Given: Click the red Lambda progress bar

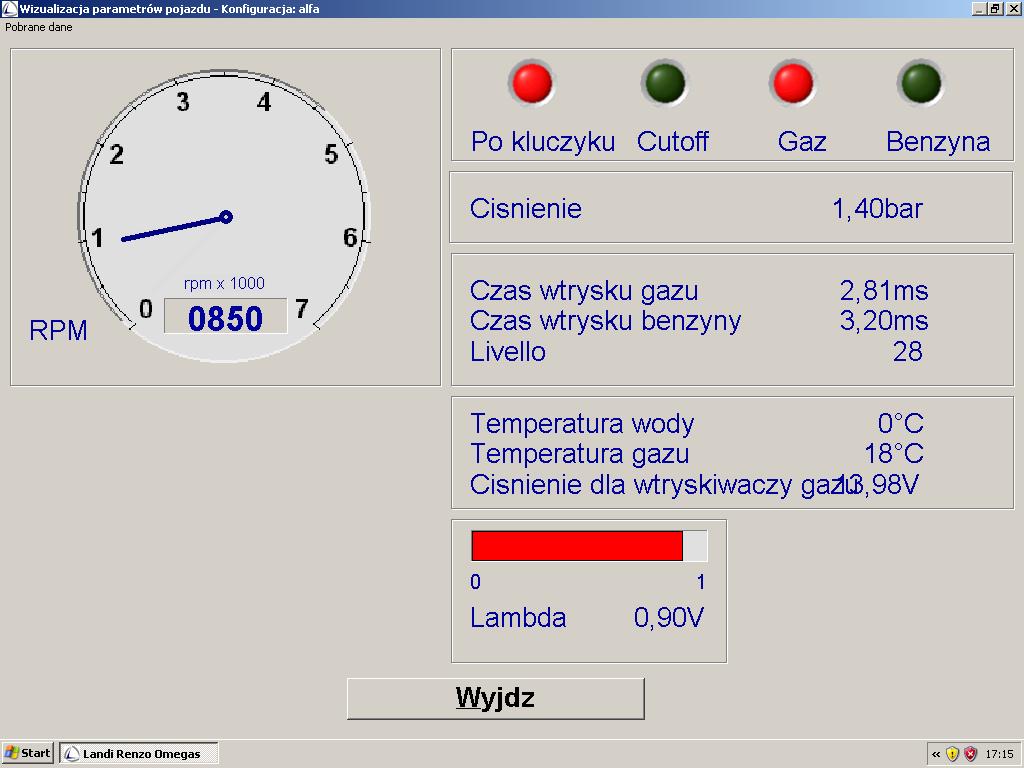Looking at the screenshot, I should 577,545.
